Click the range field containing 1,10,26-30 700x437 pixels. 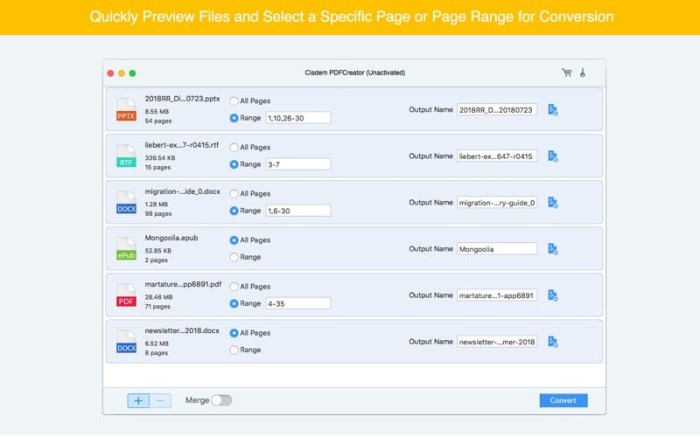click(297, 118)
